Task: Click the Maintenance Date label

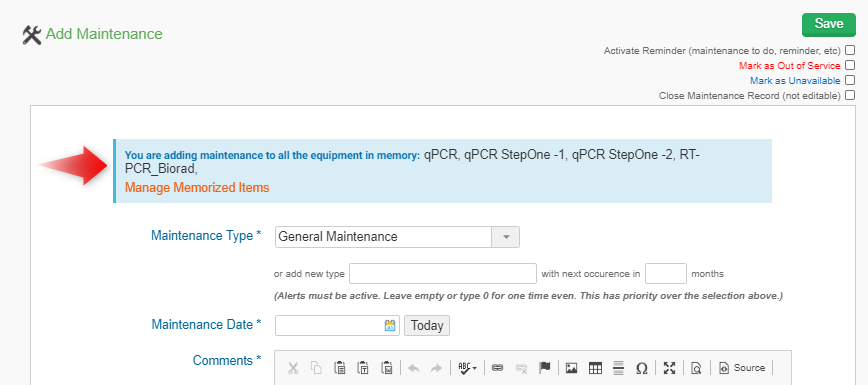Action: tap(206, 324)
